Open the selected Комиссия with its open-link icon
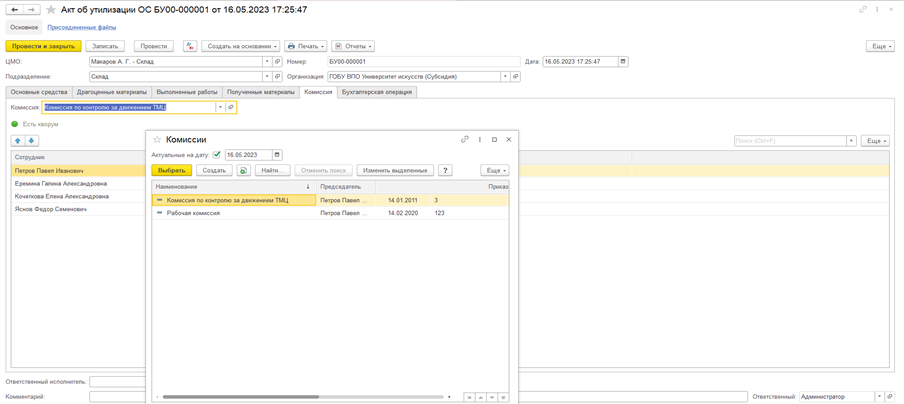904x404 pixels. pyautogui.click(x=231, y=107)
